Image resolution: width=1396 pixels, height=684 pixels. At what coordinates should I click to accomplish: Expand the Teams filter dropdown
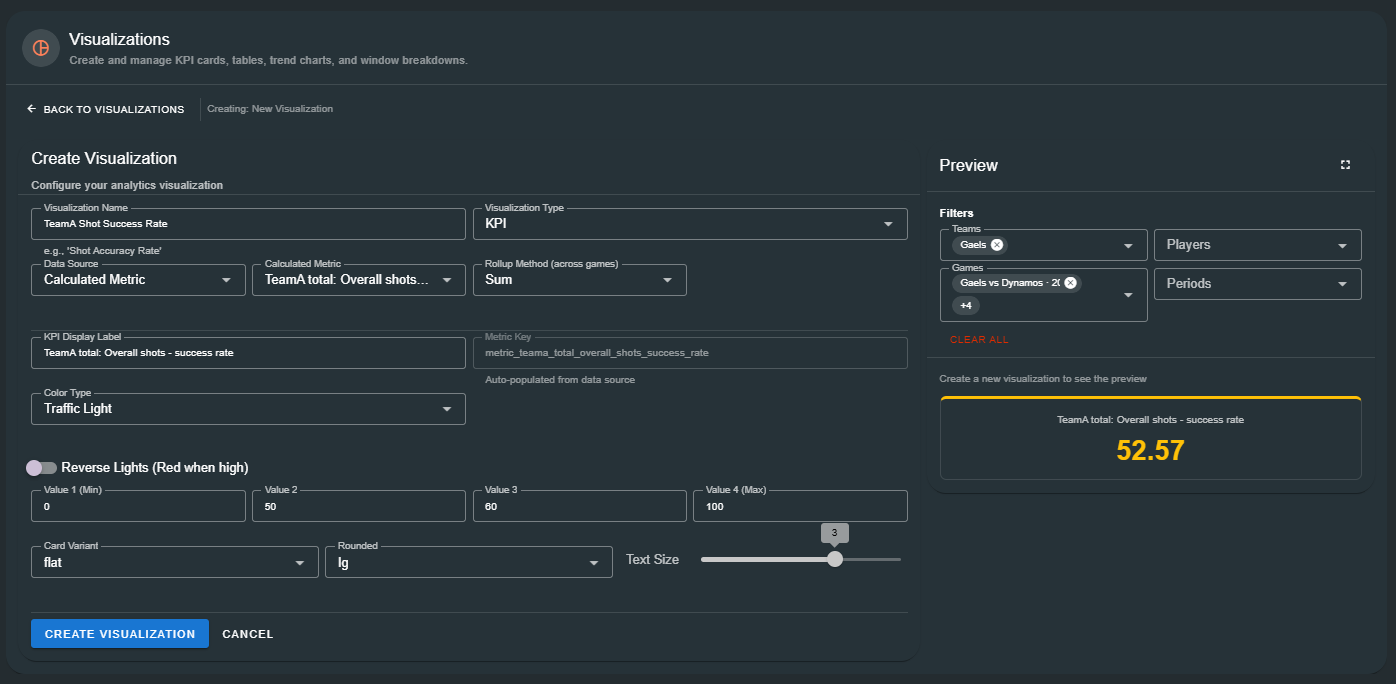tap(1128, 245)
